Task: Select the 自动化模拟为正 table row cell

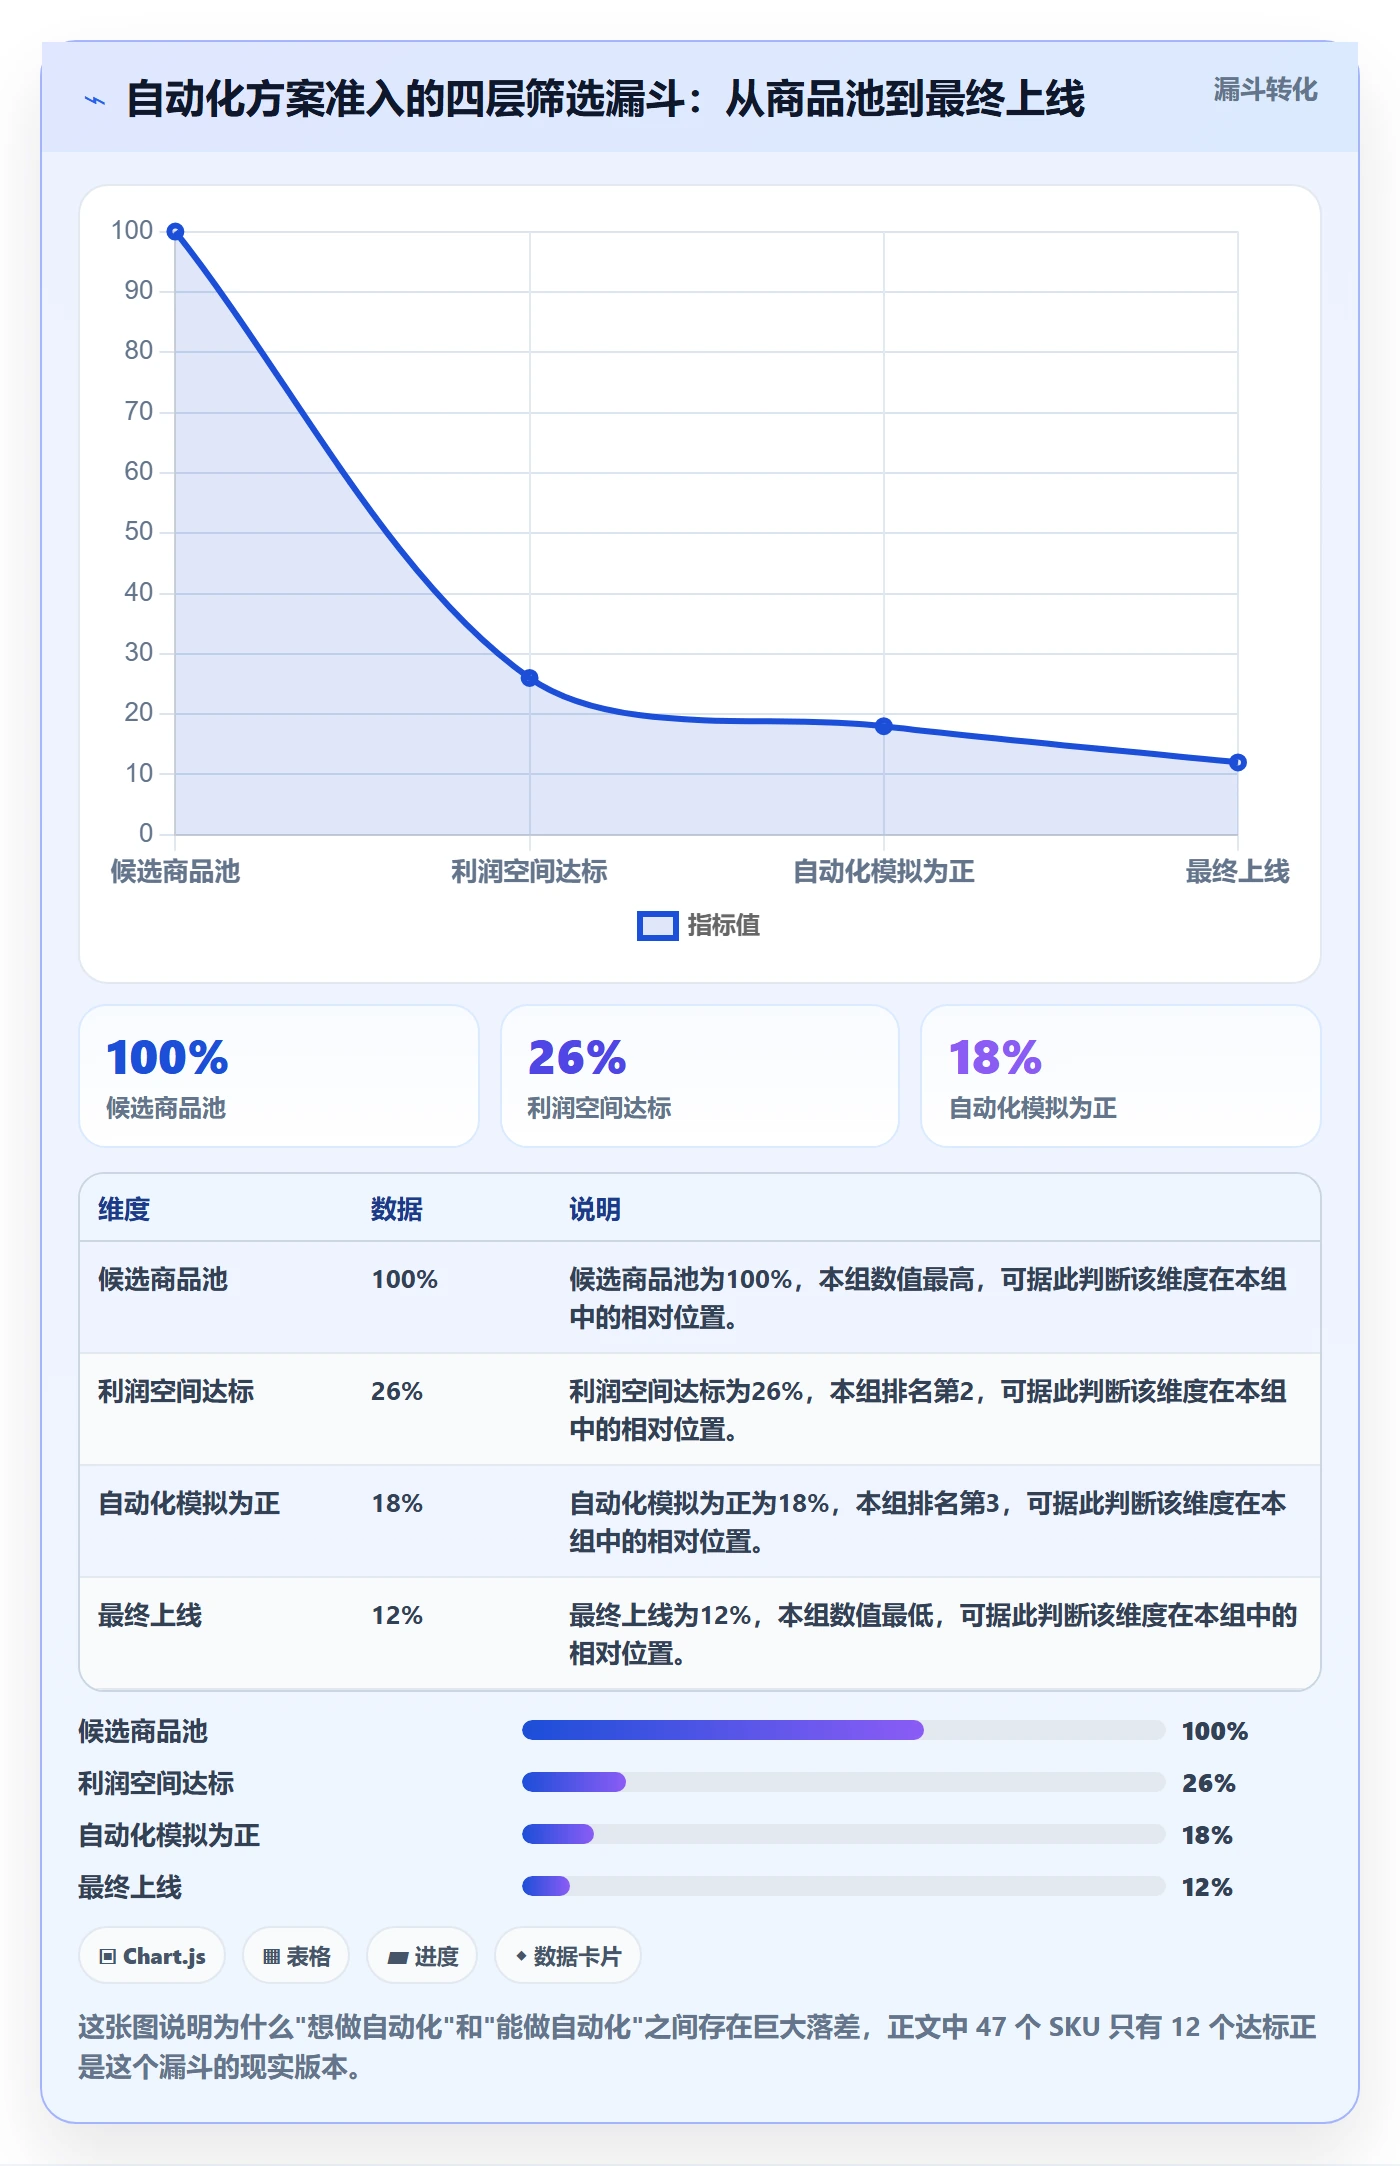Action: coord(189,1504)
